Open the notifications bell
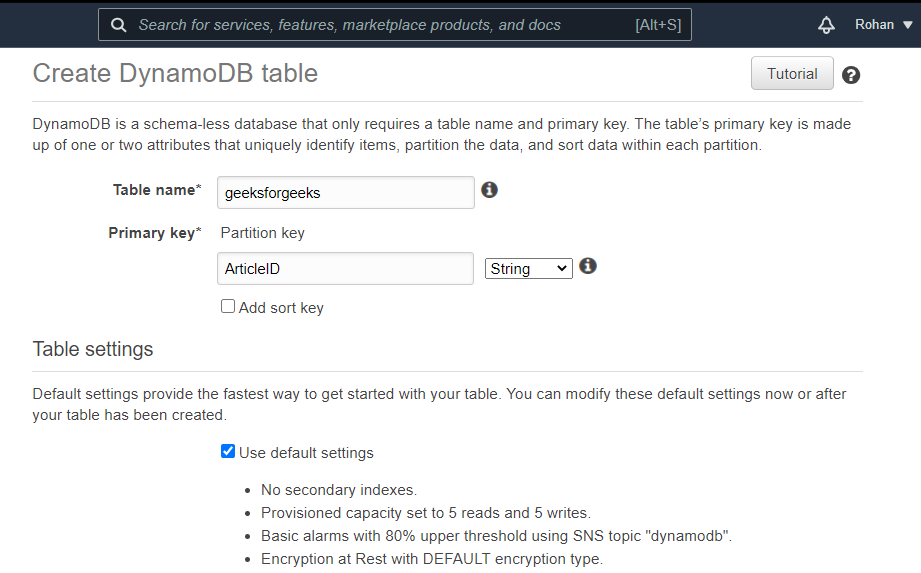 point(826,25)
